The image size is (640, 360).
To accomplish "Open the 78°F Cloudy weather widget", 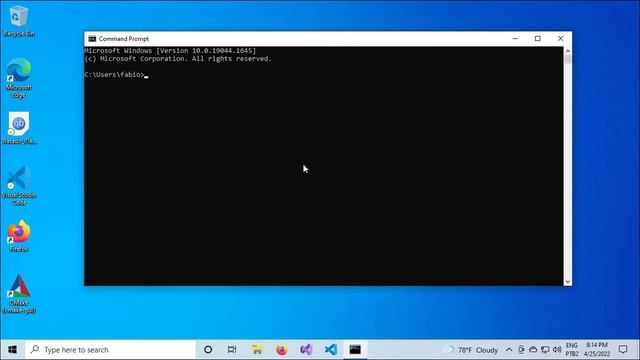I will coord(471,350).
